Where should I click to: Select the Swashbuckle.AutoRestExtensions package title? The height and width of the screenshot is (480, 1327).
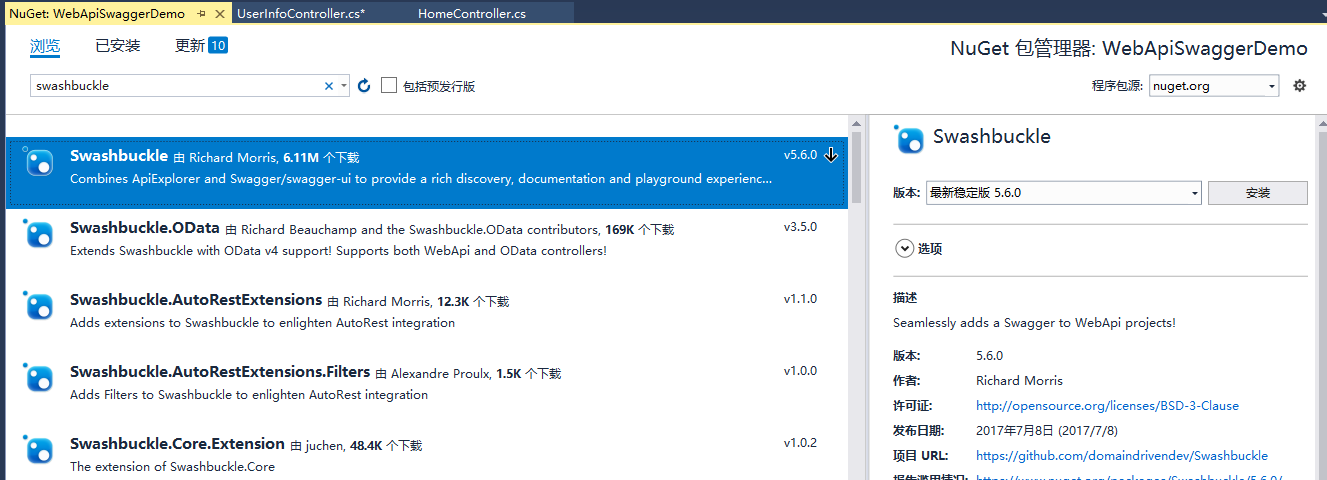tap(196, 300)
